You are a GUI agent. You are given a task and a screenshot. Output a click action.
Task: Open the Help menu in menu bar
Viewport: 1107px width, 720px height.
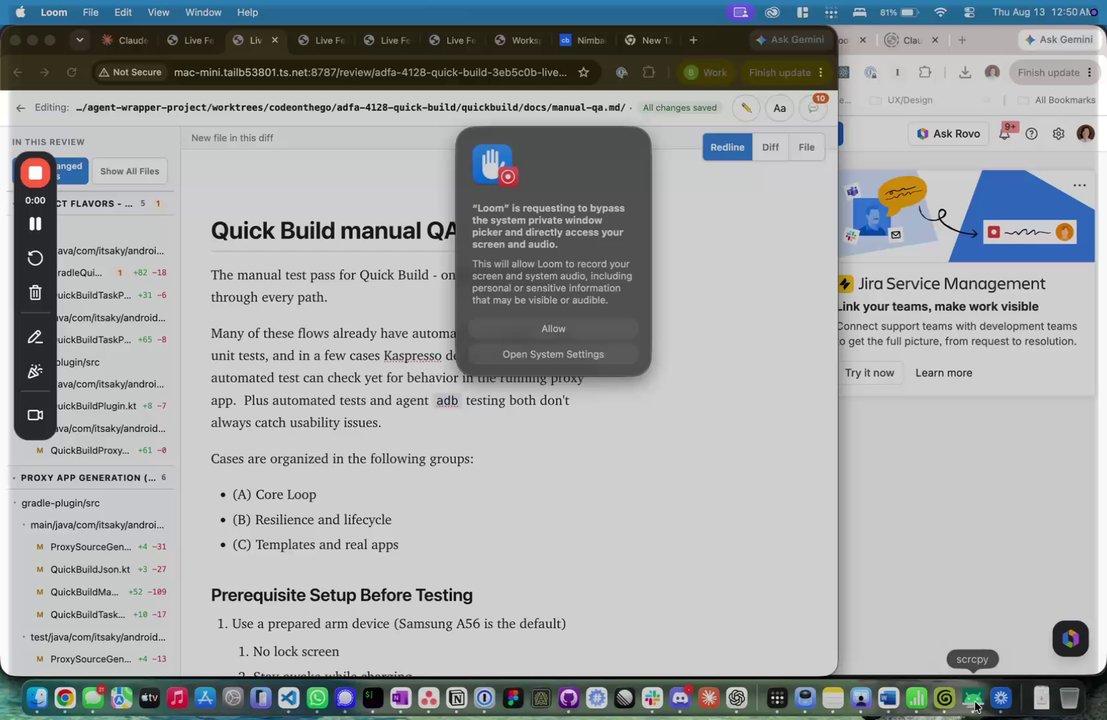point(247,12)
